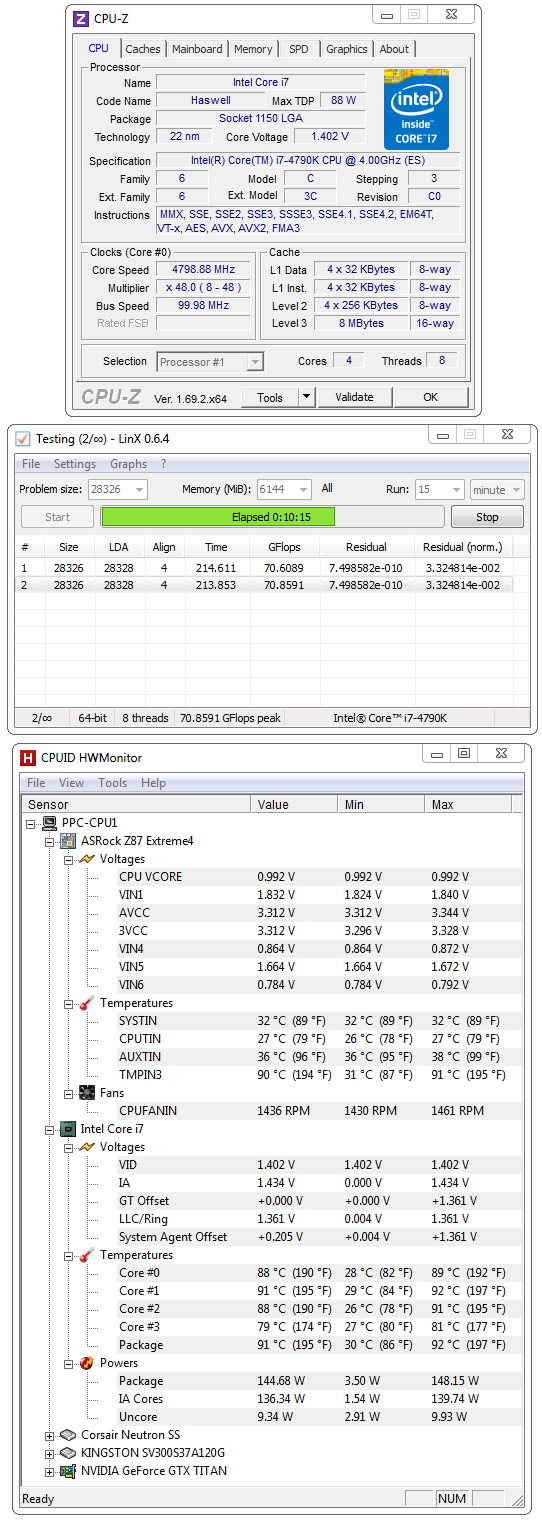
Task: Click the motherboard Voltages lightning icon
Action: tap(86, 859)
